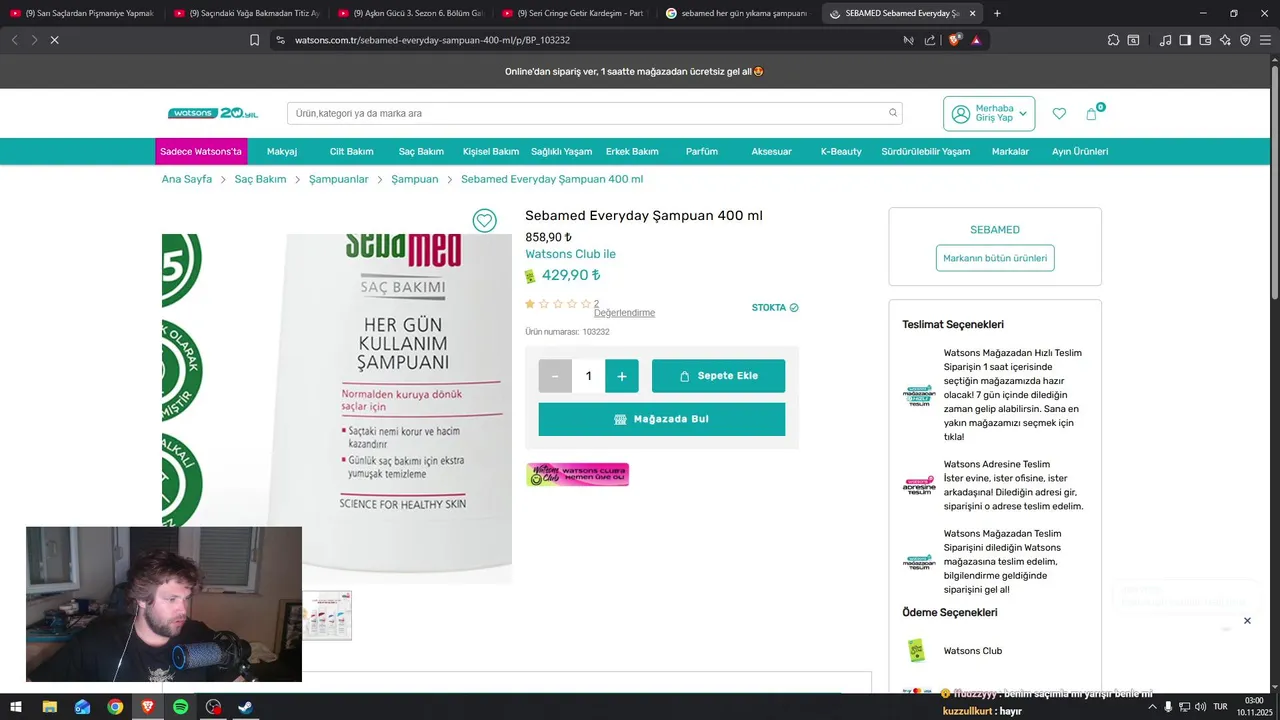Click the browser page vertical scrollbar

pos(1274,180)
